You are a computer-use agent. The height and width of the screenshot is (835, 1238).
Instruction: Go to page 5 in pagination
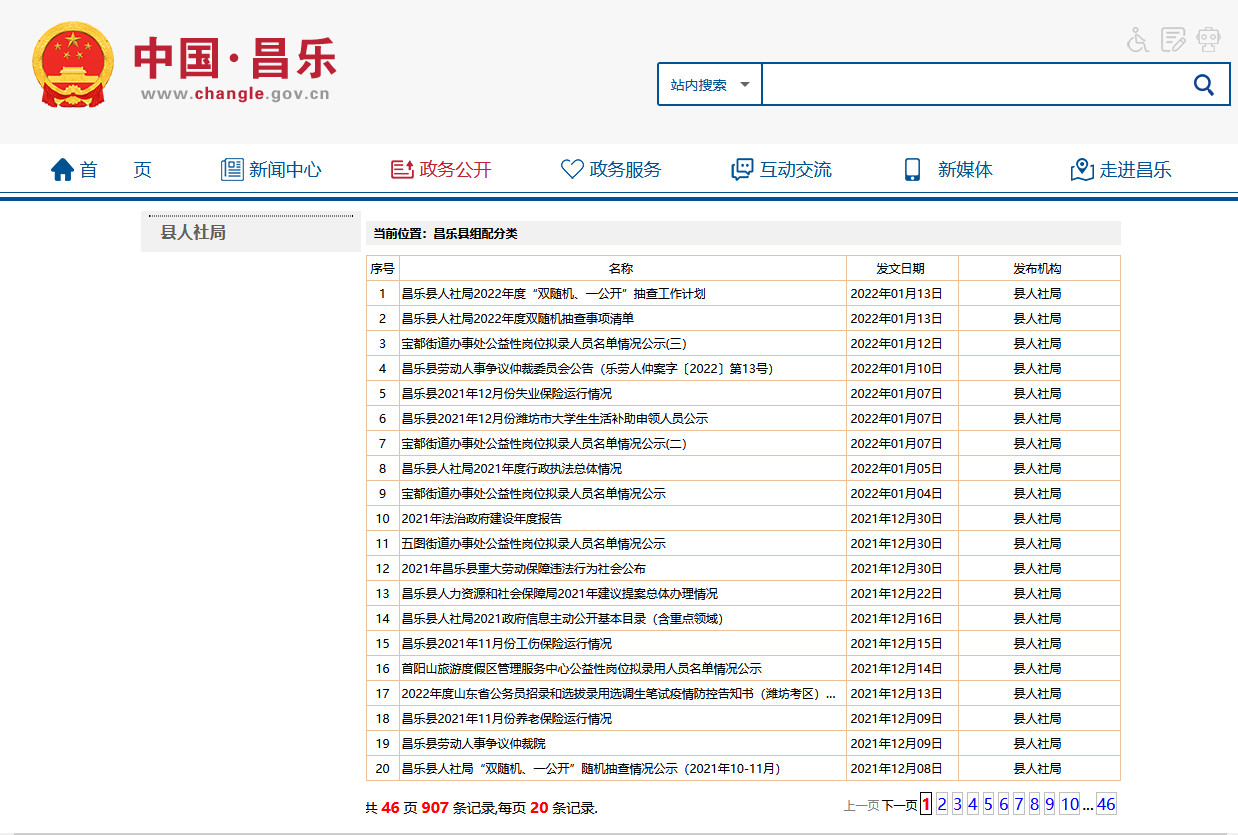pos(988,804)
